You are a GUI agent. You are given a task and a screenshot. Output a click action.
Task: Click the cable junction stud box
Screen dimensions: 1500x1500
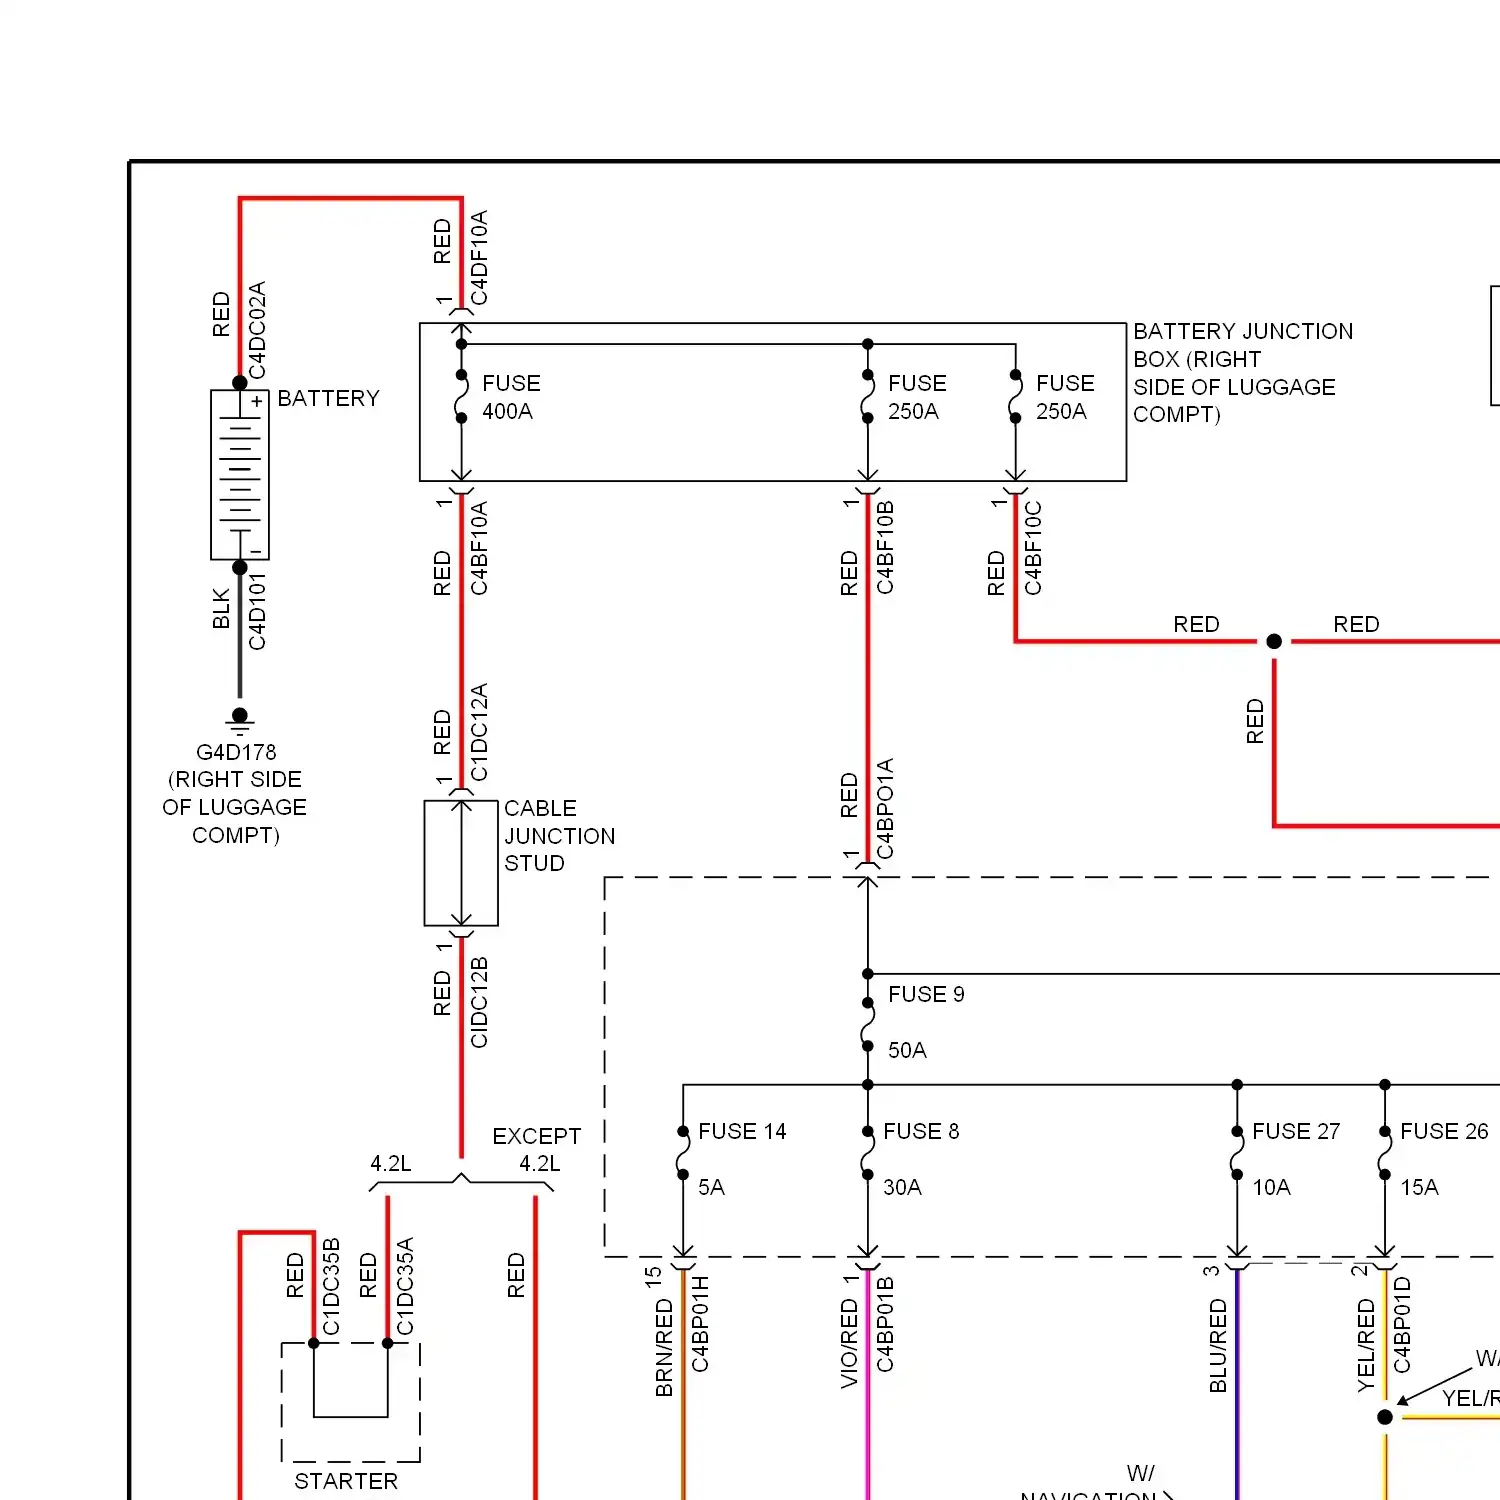(x=461, y=863)
